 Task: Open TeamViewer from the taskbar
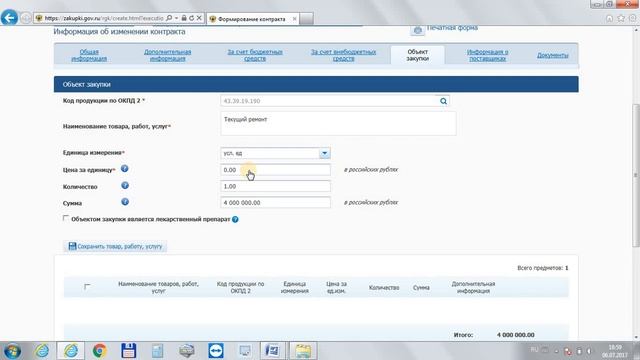pyautogui.click(x=216, y=351)
